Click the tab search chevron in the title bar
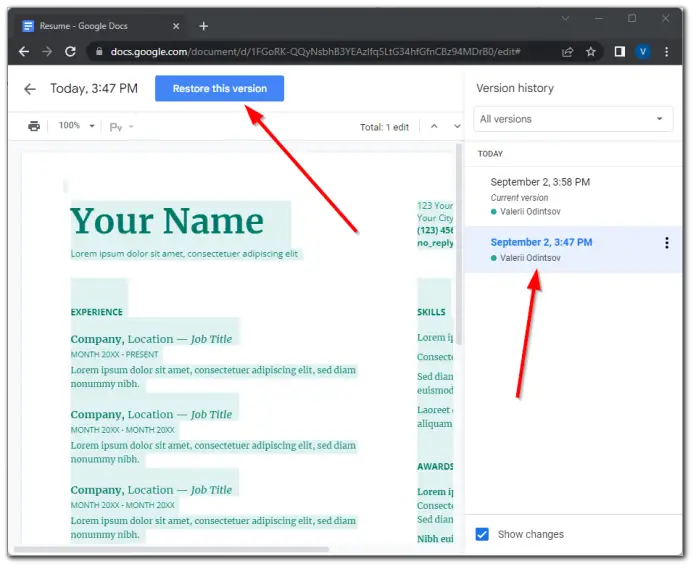The height and width of the screenshot is (569, 696). (x=566, y=19)
